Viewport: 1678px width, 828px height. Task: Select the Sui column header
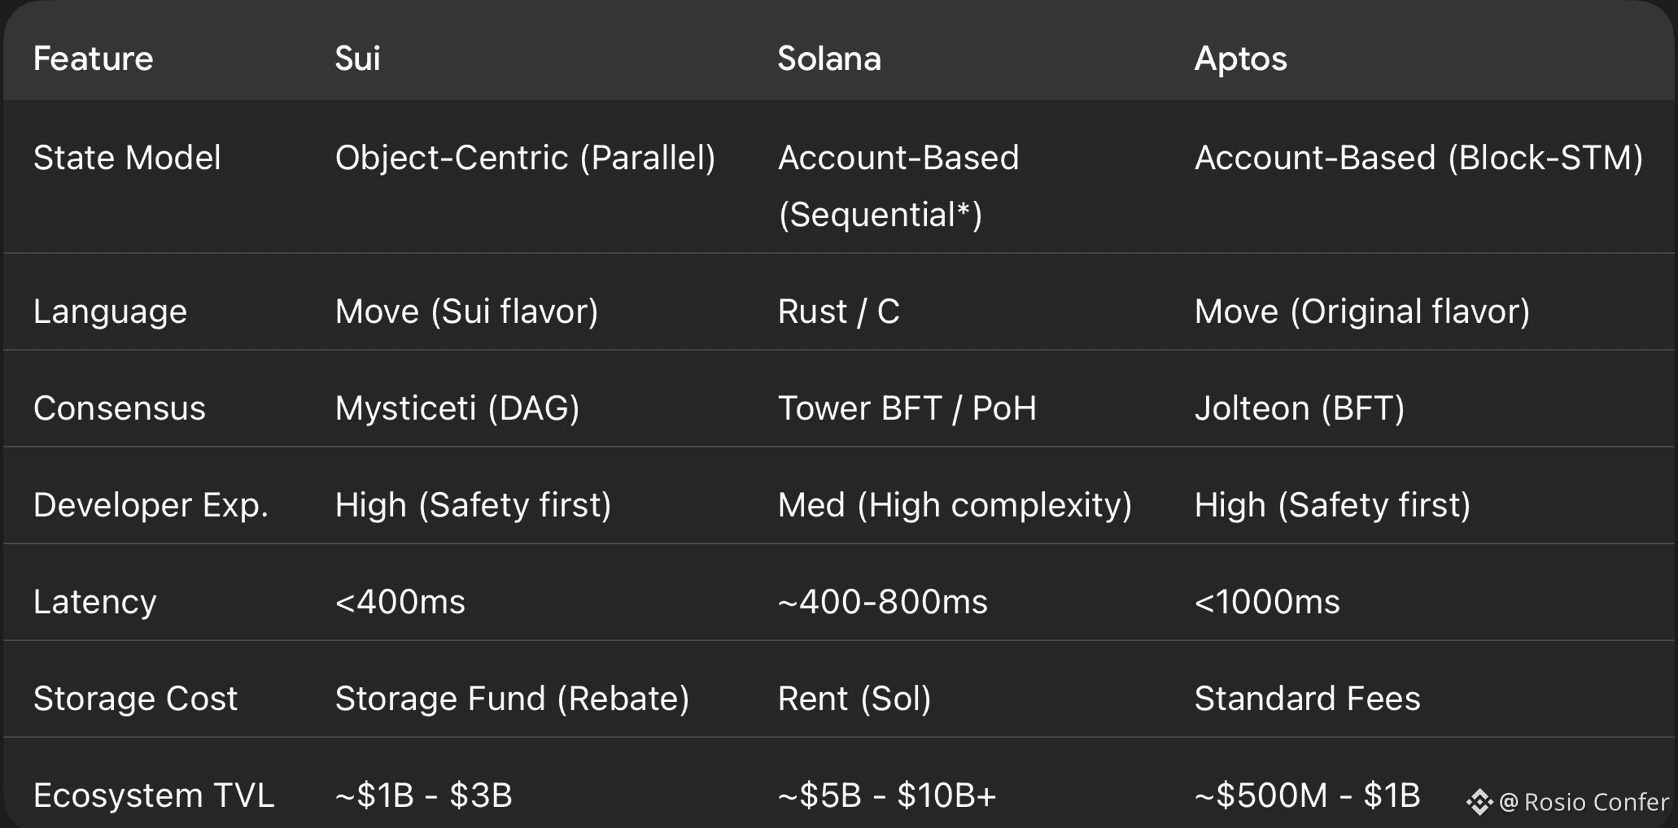[x=357, y=59]
